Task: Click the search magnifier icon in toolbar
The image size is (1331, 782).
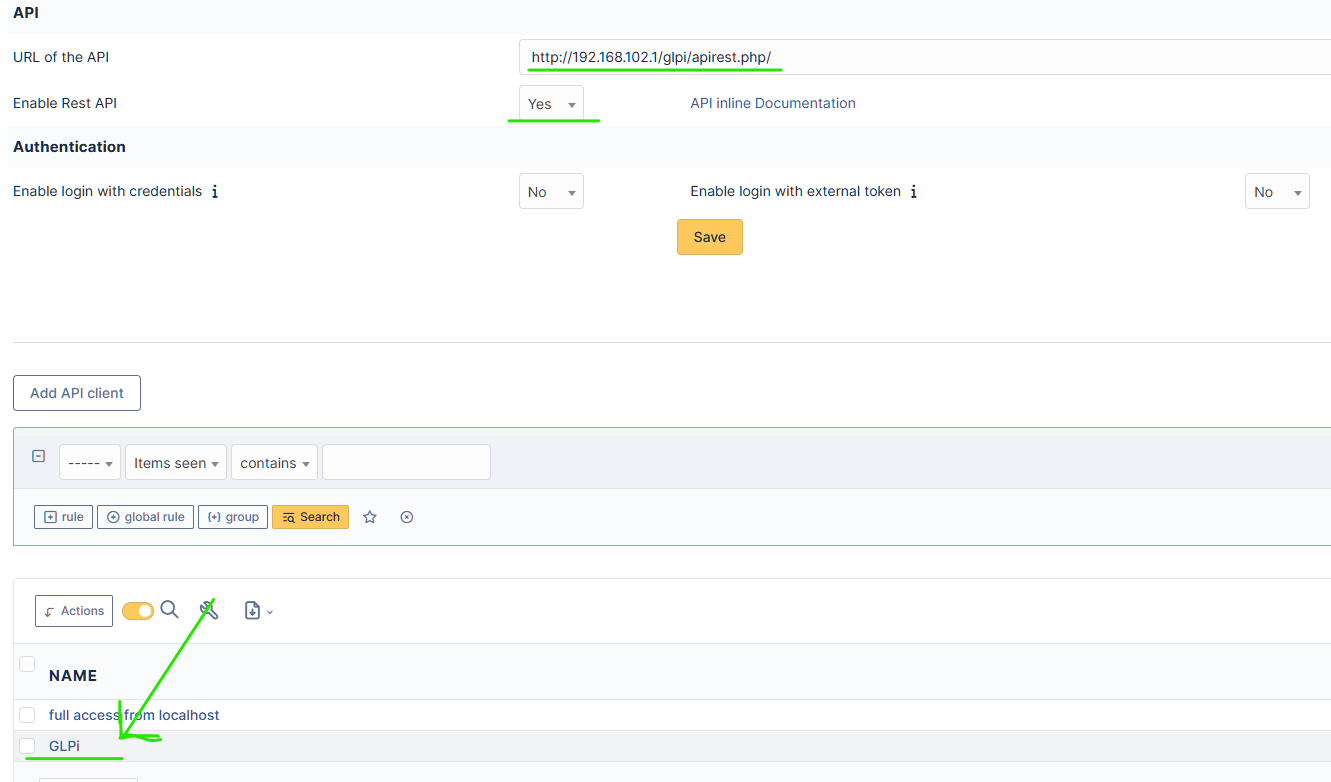Action: coord(170,610)
